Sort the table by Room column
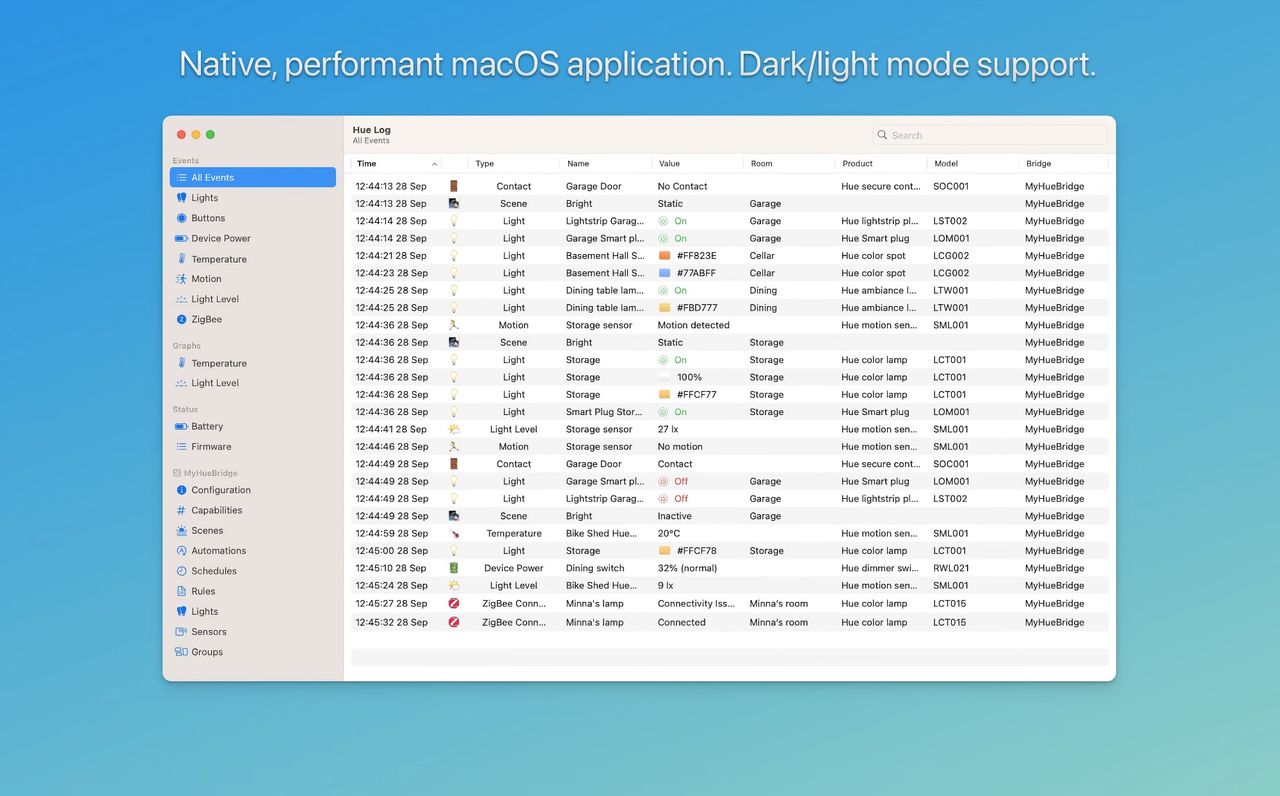 coord(761,164)
